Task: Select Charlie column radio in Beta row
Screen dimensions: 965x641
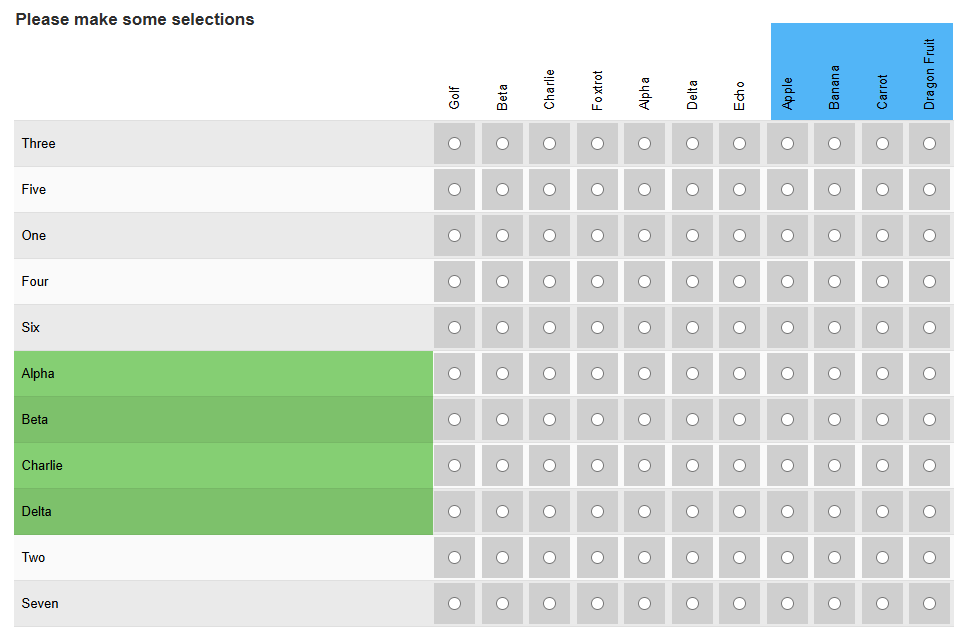Action: point(550,420)
